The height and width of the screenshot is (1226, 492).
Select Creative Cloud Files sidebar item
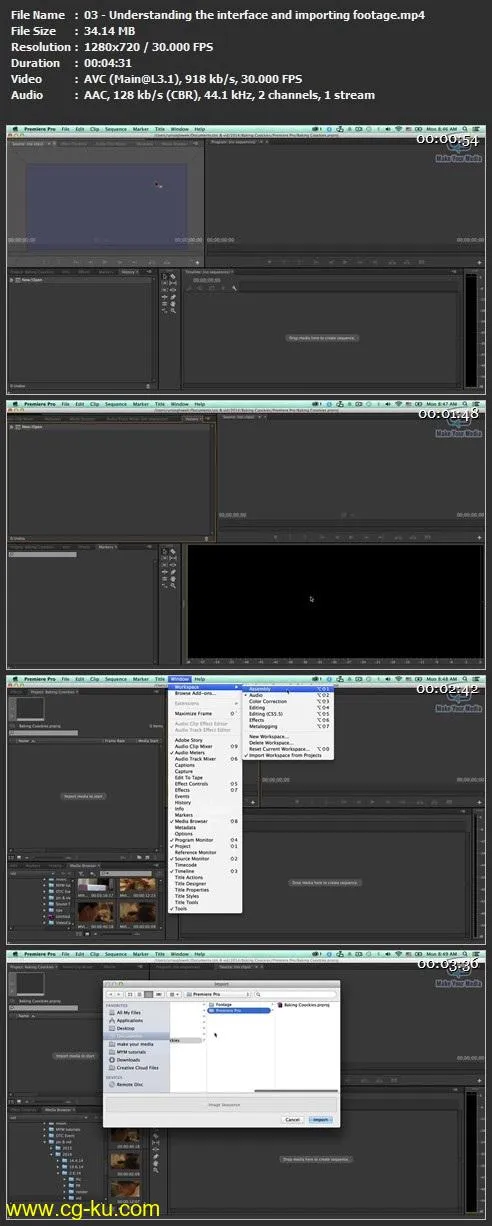click(135, 1068)
